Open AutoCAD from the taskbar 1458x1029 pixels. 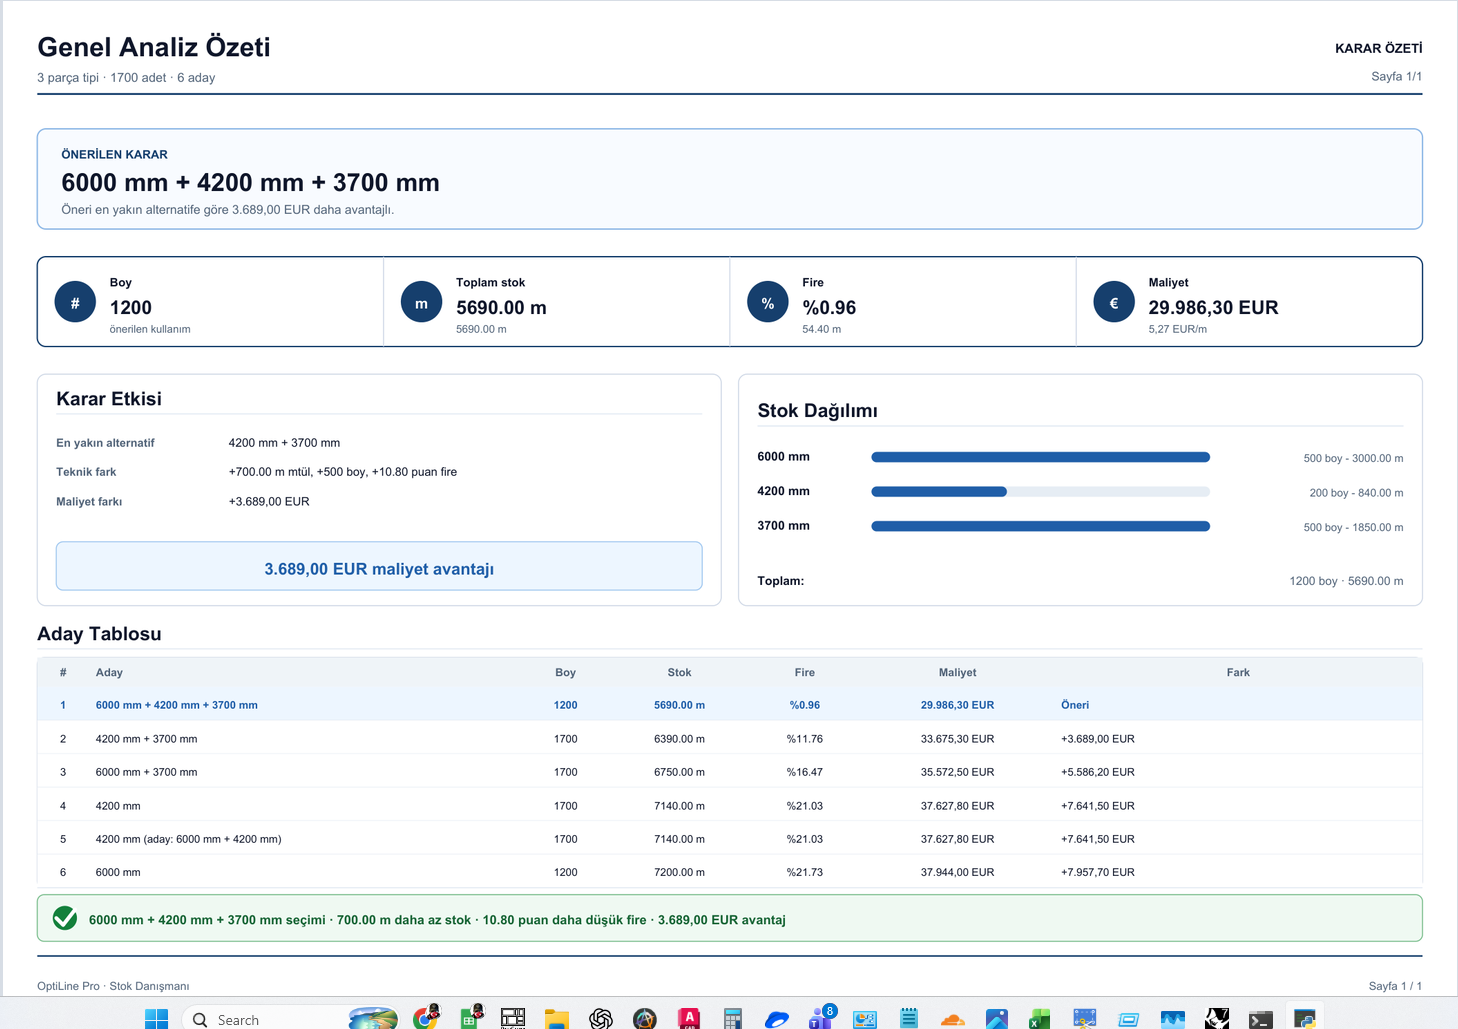coord(689,1019)
